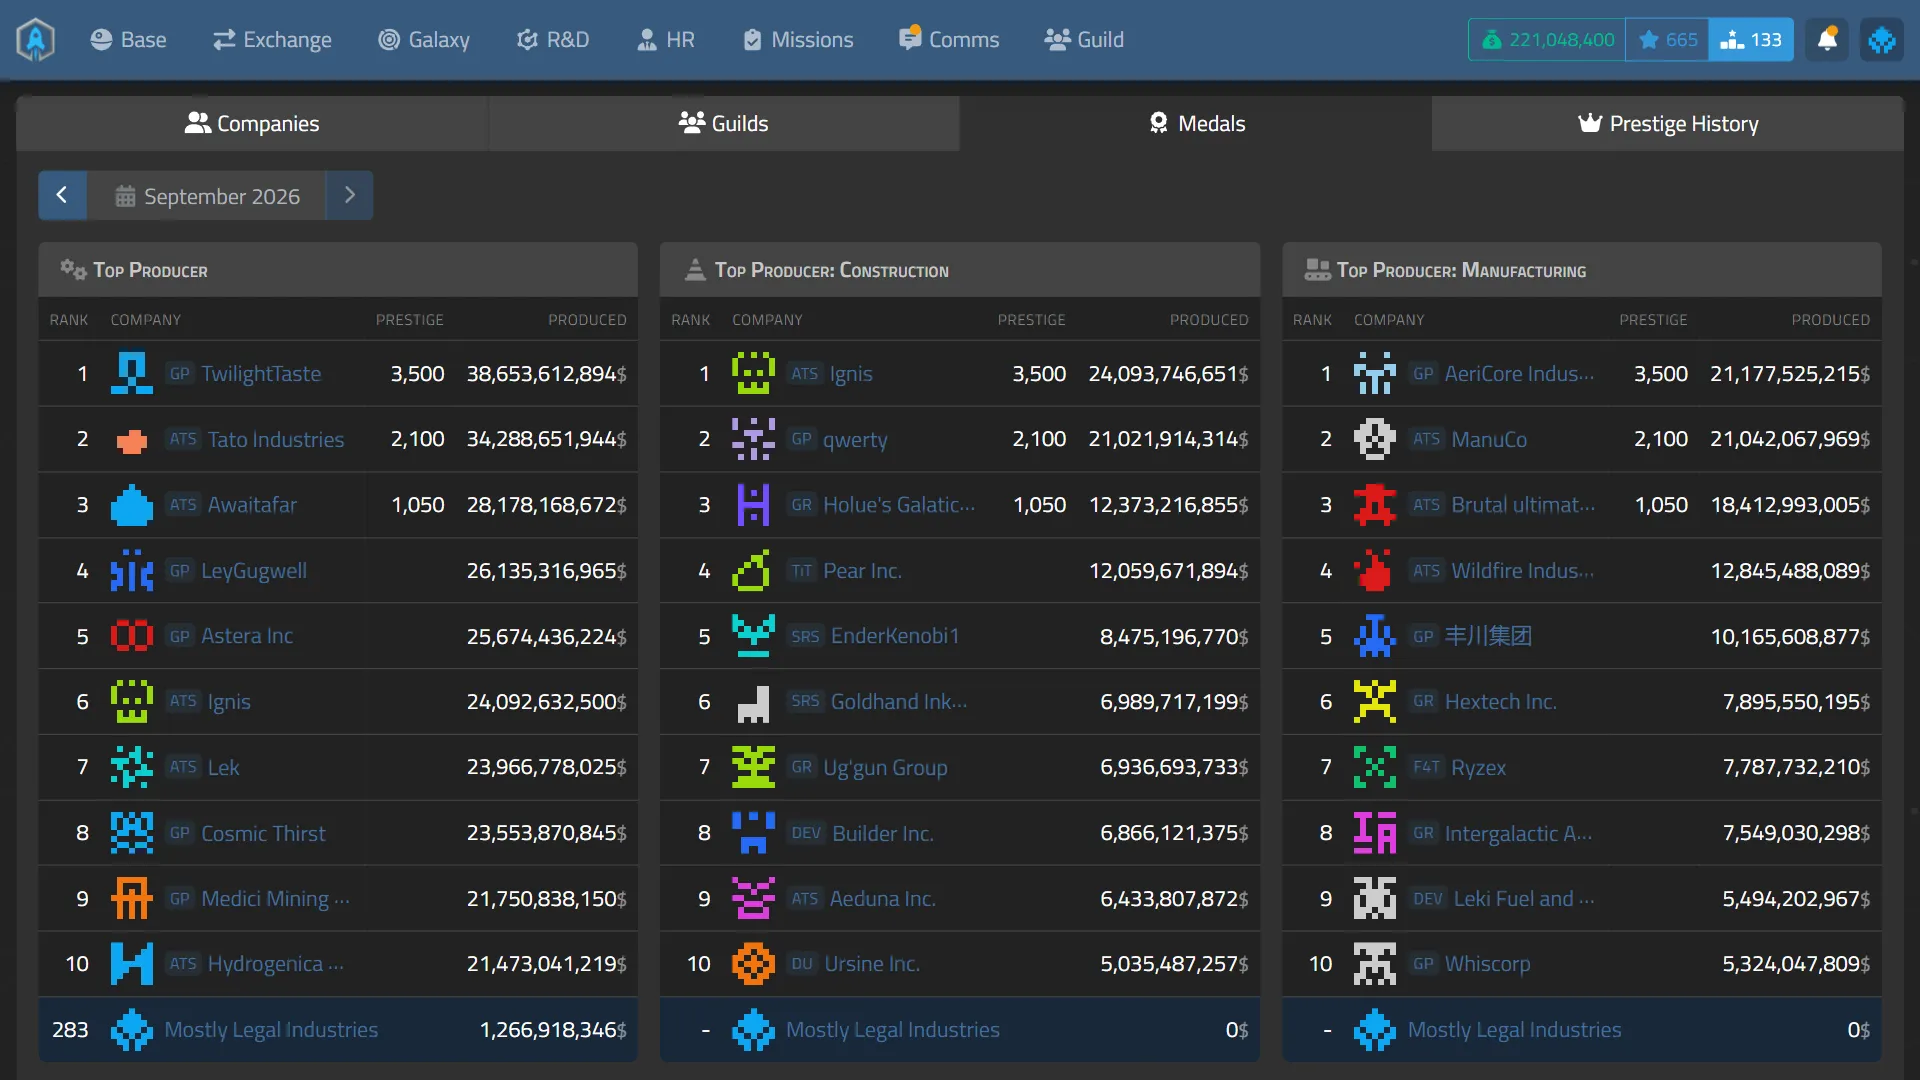The height and width of the screenshot is (1080, 1920).
Task: Open EnderKenobi1 company link
Action: 895,636
